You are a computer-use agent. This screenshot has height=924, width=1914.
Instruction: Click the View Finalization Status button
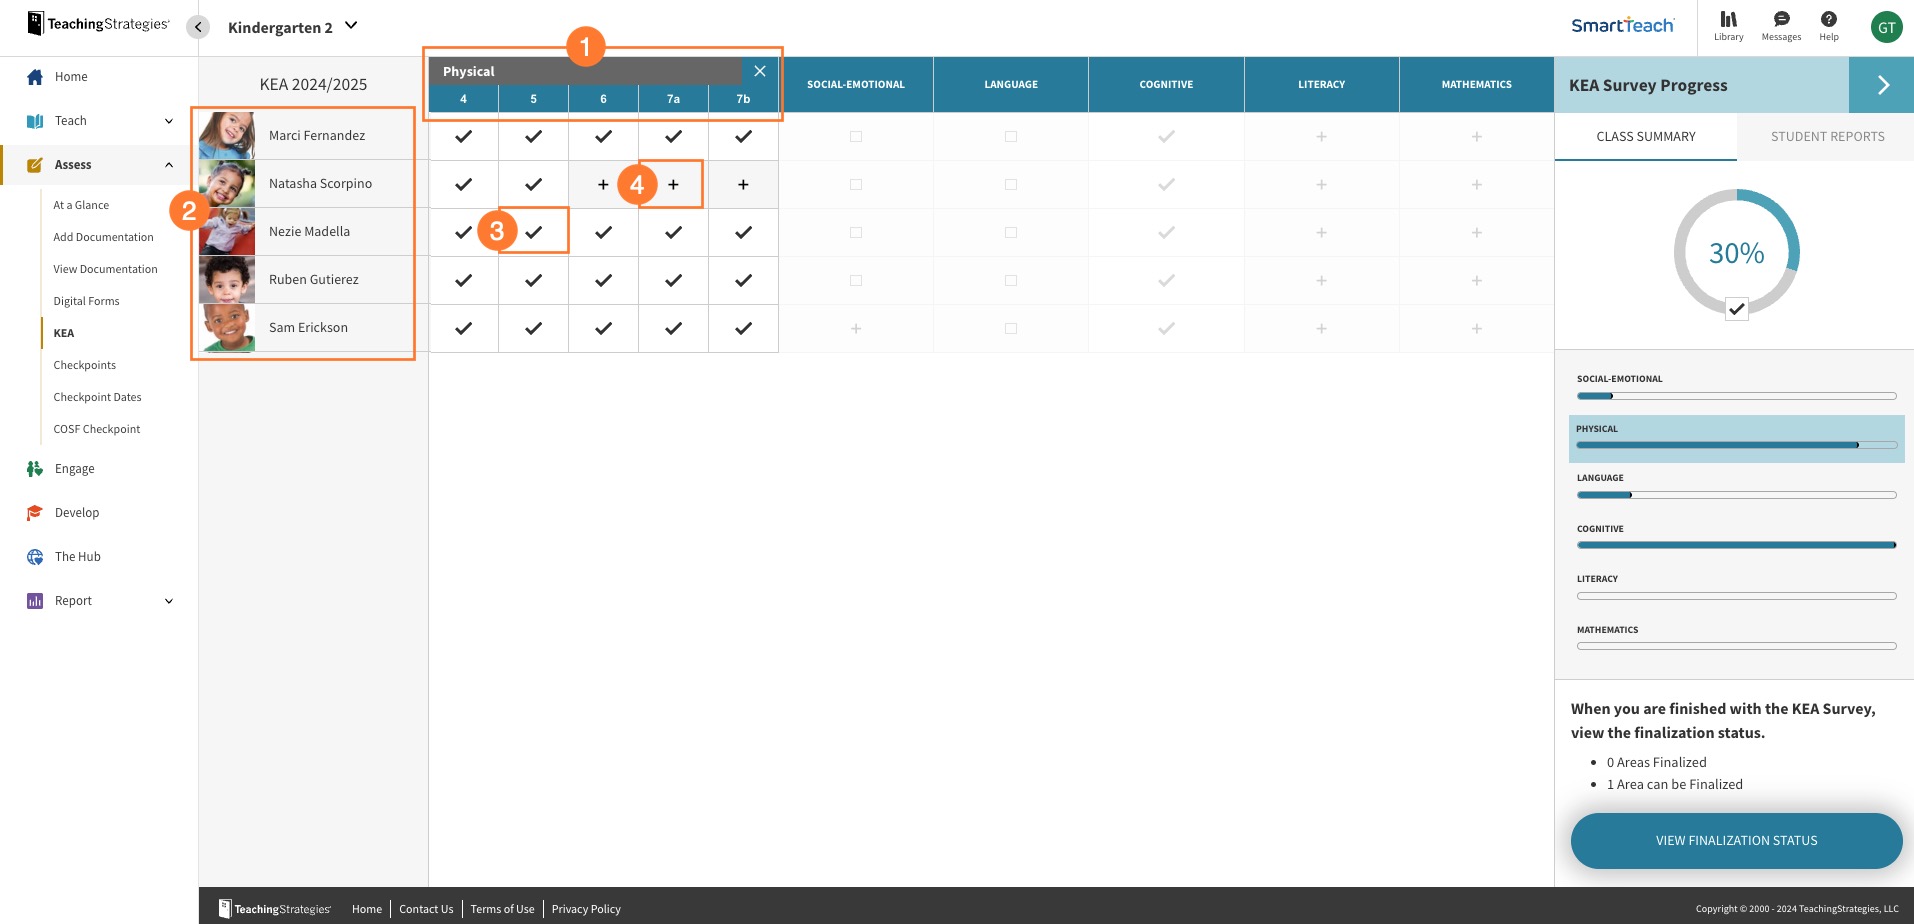click(x=1736, y=840)
